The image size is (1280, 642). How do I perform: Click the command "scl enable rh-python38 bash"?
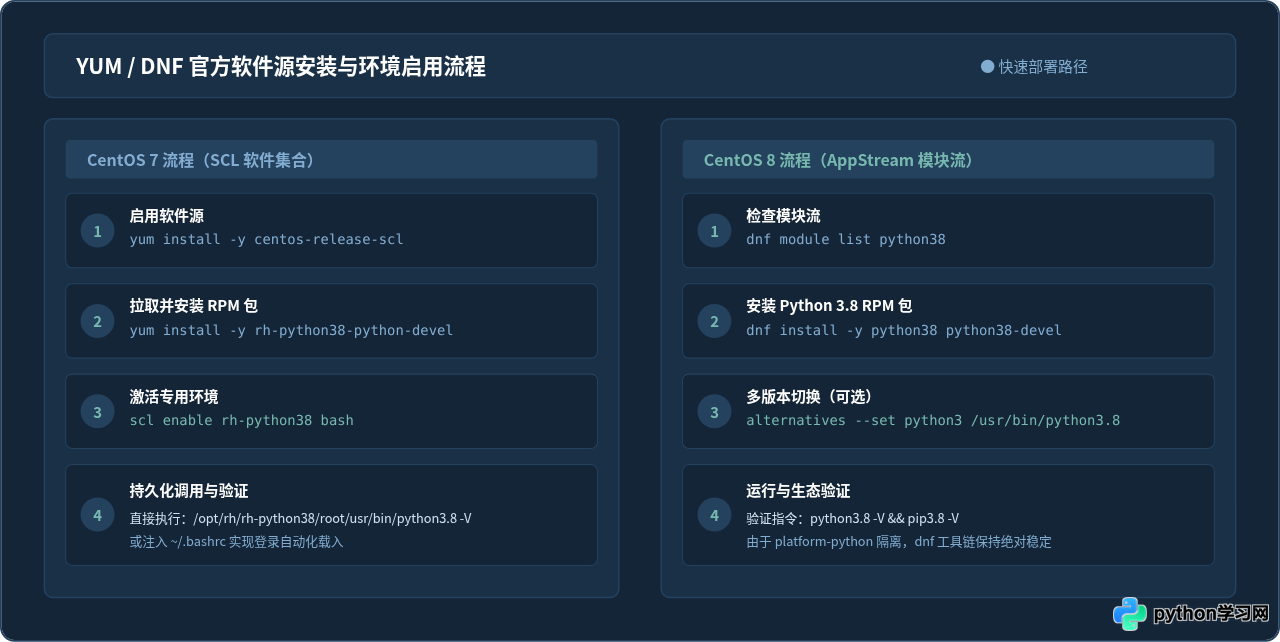click(x=241, y=420)
